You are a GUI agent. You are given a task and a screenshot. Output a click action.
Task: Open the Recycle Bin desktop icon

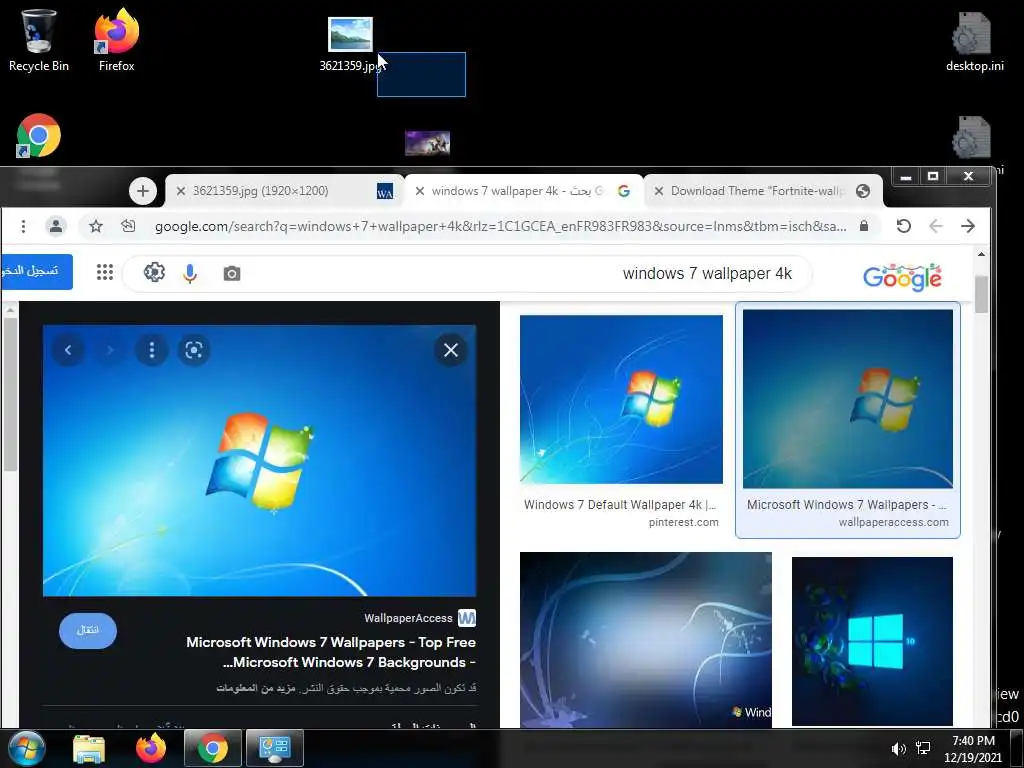click(39, 40)
